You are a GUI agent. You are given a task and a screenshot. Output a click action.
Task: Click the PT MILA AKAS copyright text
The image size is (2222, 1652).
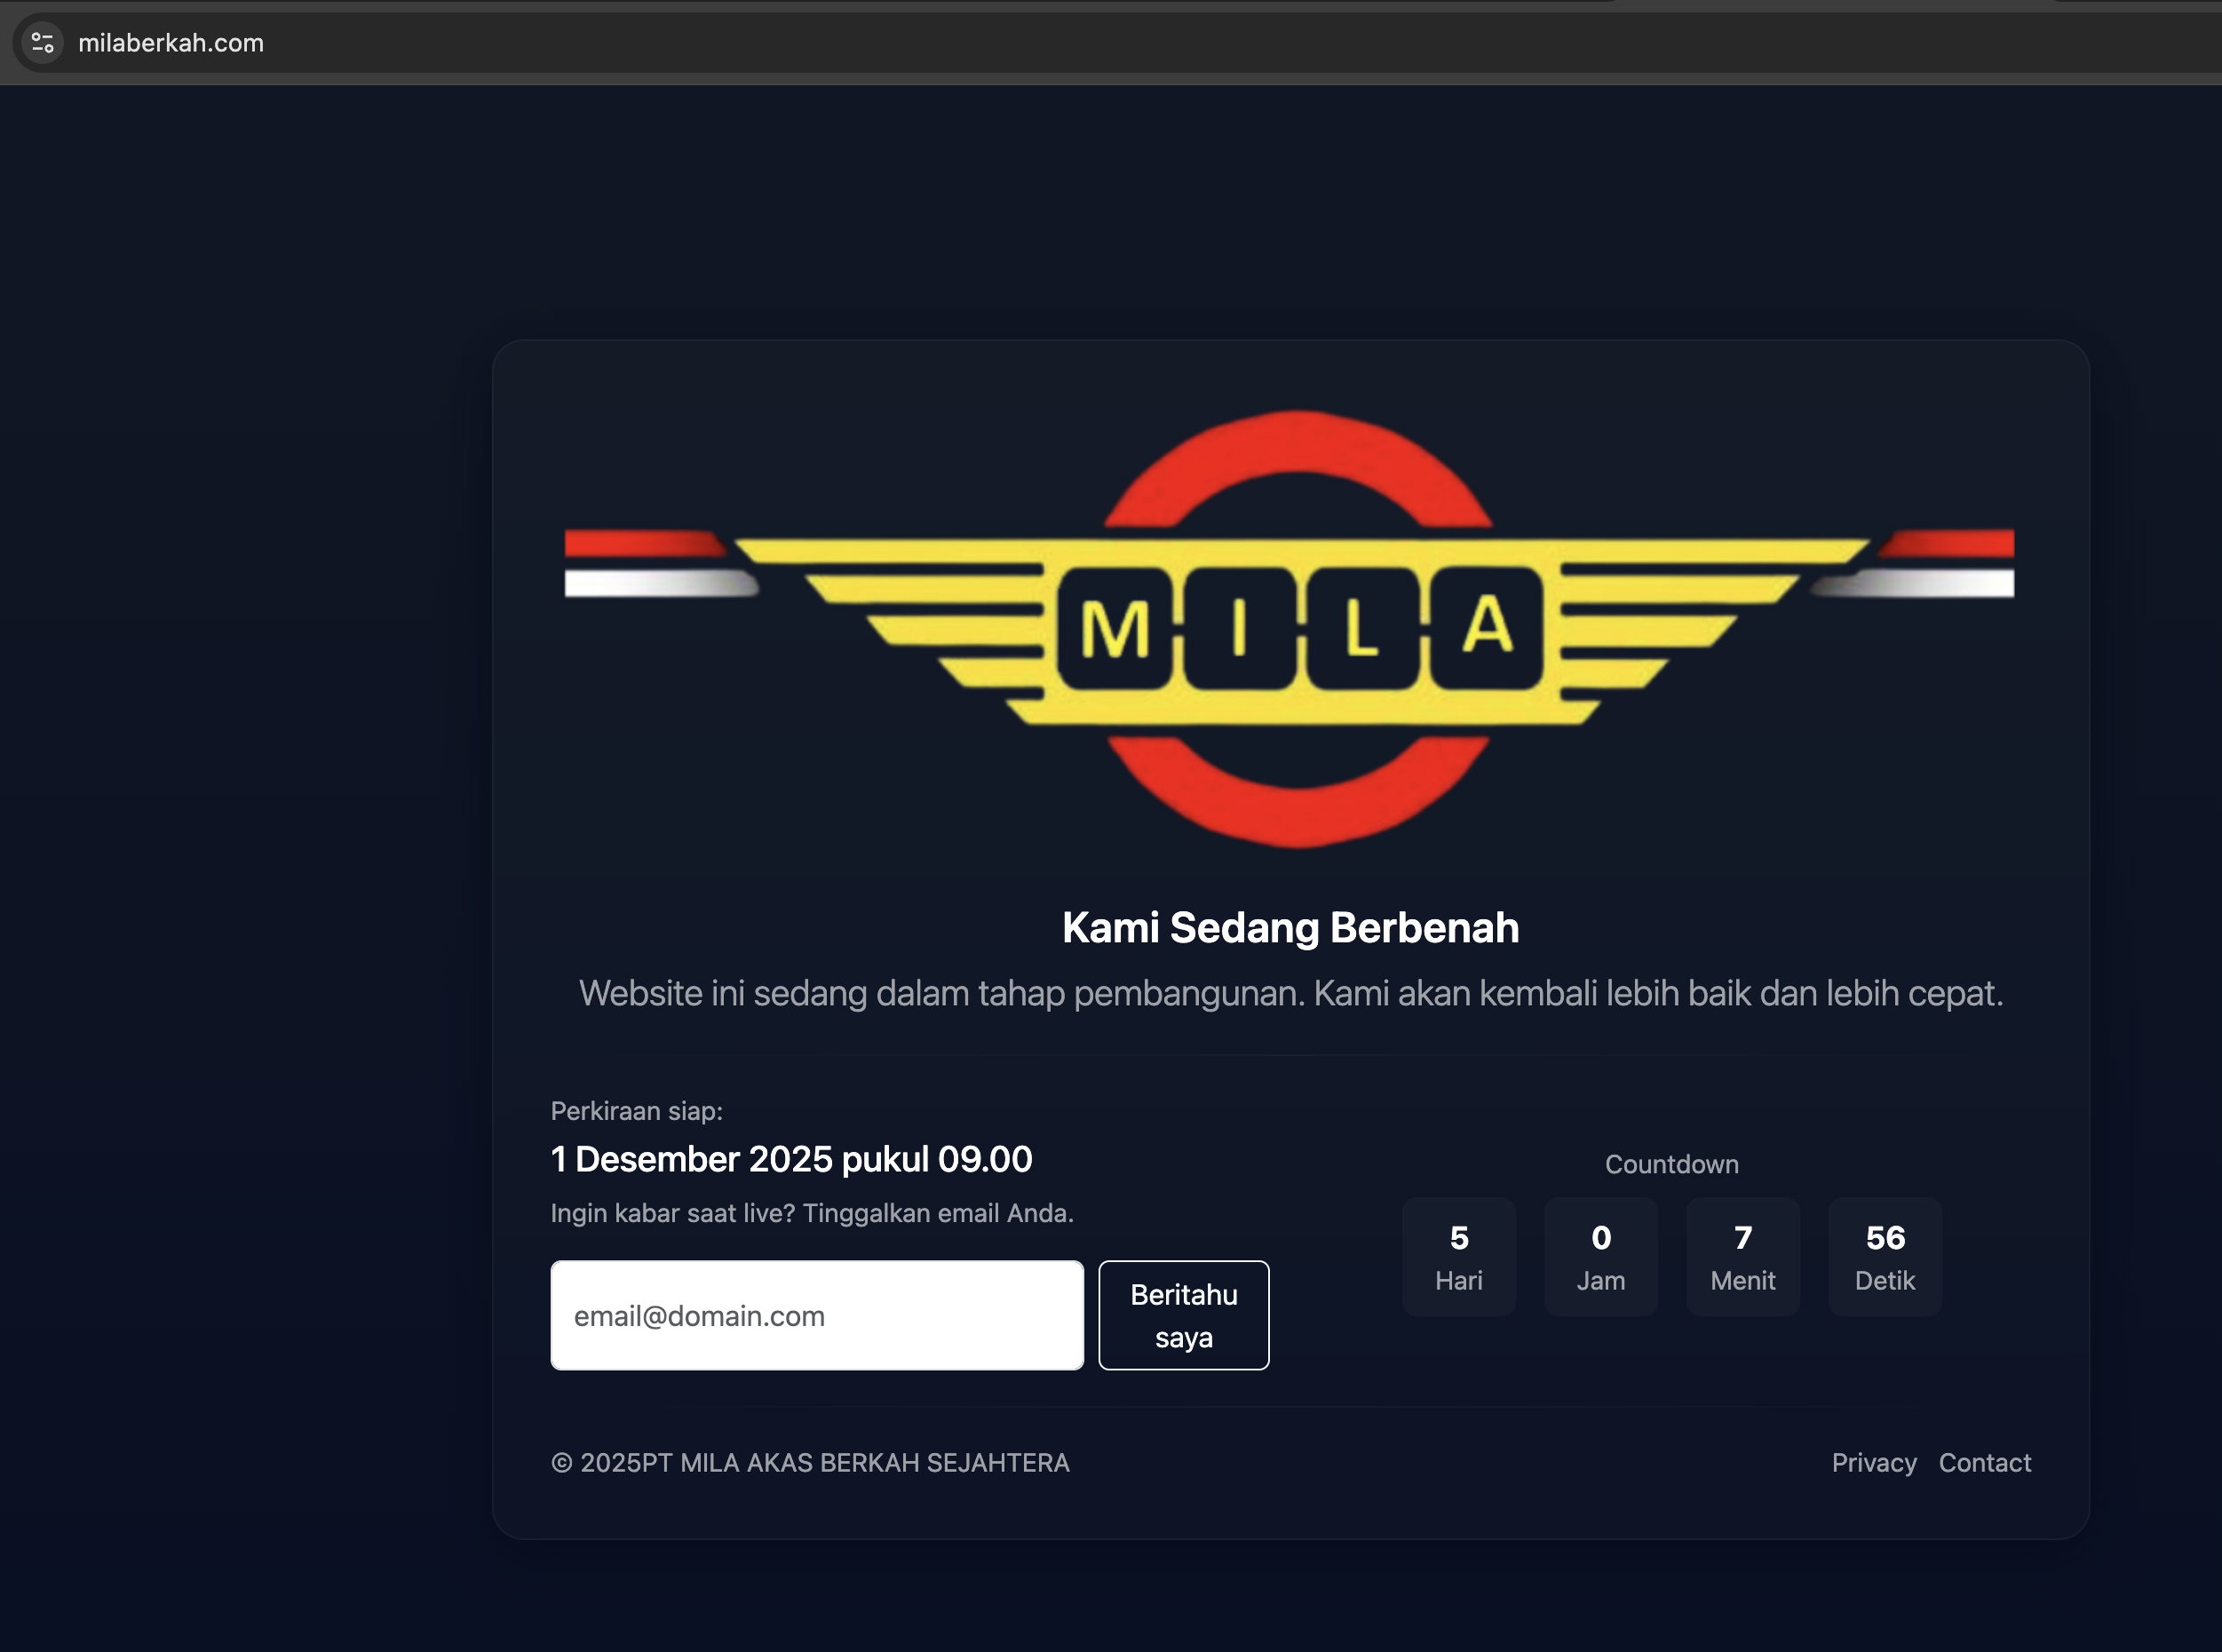tap(810, 1462)
